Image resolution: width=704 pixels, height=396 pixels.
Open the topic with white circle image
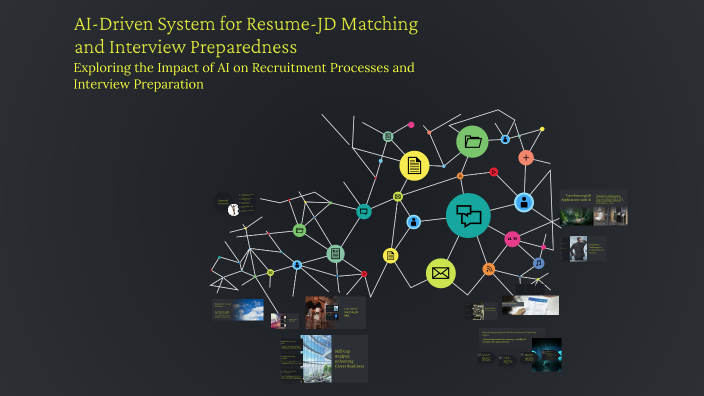[235, 203]
